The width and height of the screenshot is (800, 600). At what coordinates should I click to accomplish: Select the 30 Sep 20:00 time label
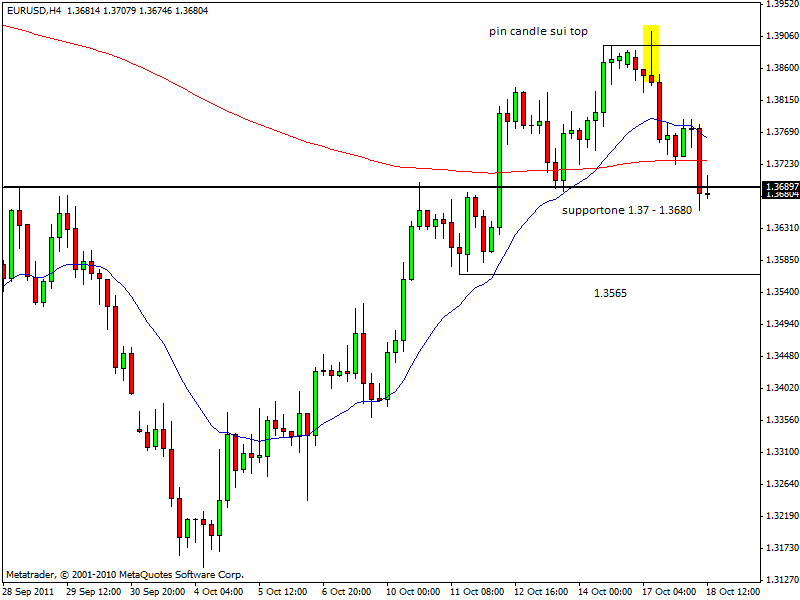point(157,591)
